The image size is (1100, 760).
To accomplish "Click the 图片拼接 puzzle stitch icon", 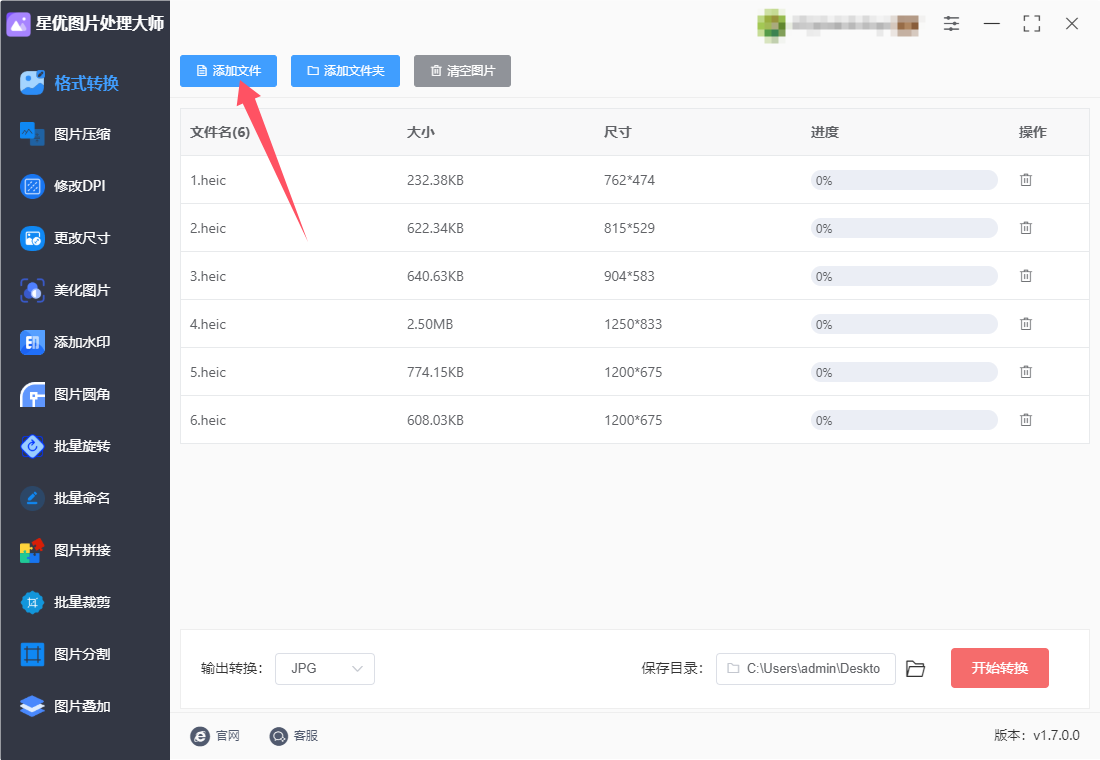I will tap(32, 550).
